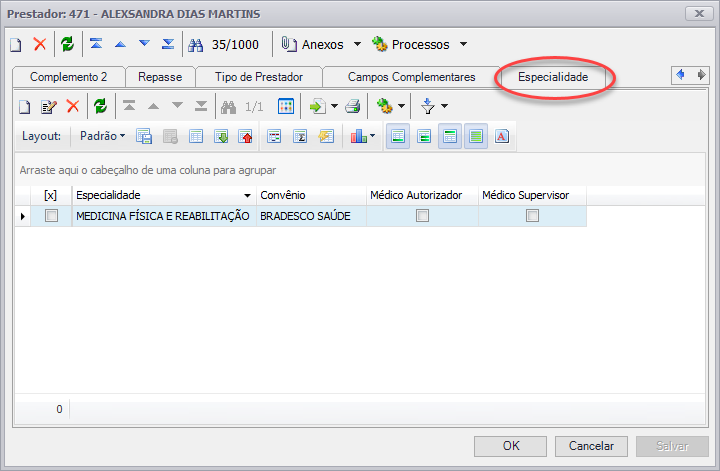Viewport: 720px width, 471px height.
Task: Click the disabled delete layout icon
Action: click(170, 136)
